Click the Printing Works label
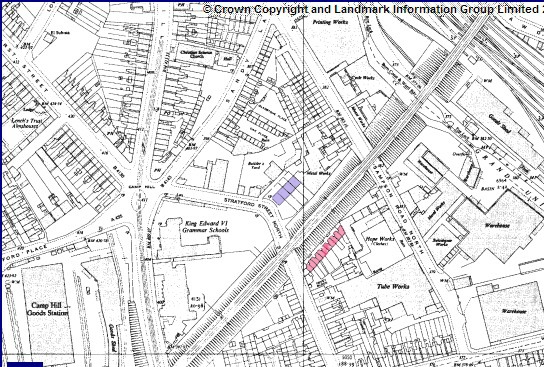The height and width of the screenshot is (367, 544). (x=331, y=22)
